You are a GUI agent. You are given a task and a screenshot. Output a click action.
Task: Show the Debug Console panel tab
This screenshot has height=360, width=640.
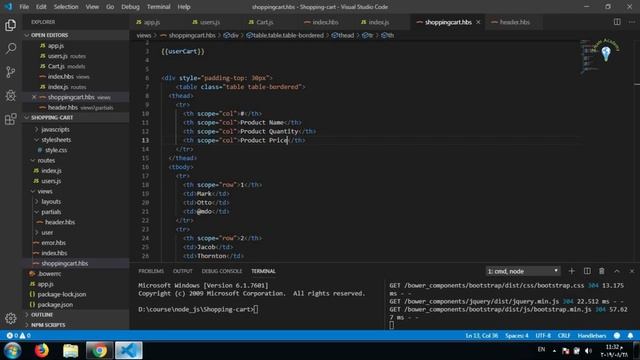tap(222, 271)
